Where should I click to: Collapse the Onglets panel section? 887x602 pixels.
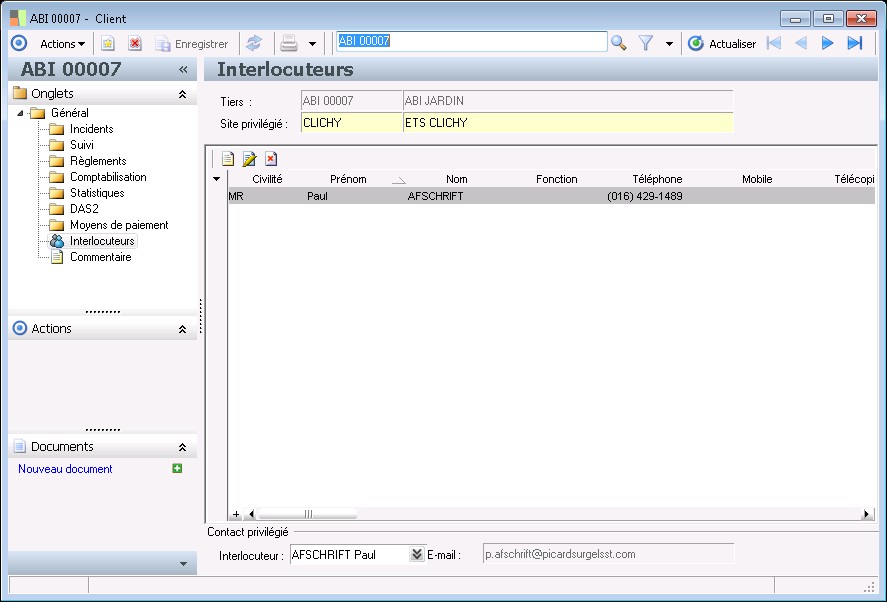click(182, 94)
